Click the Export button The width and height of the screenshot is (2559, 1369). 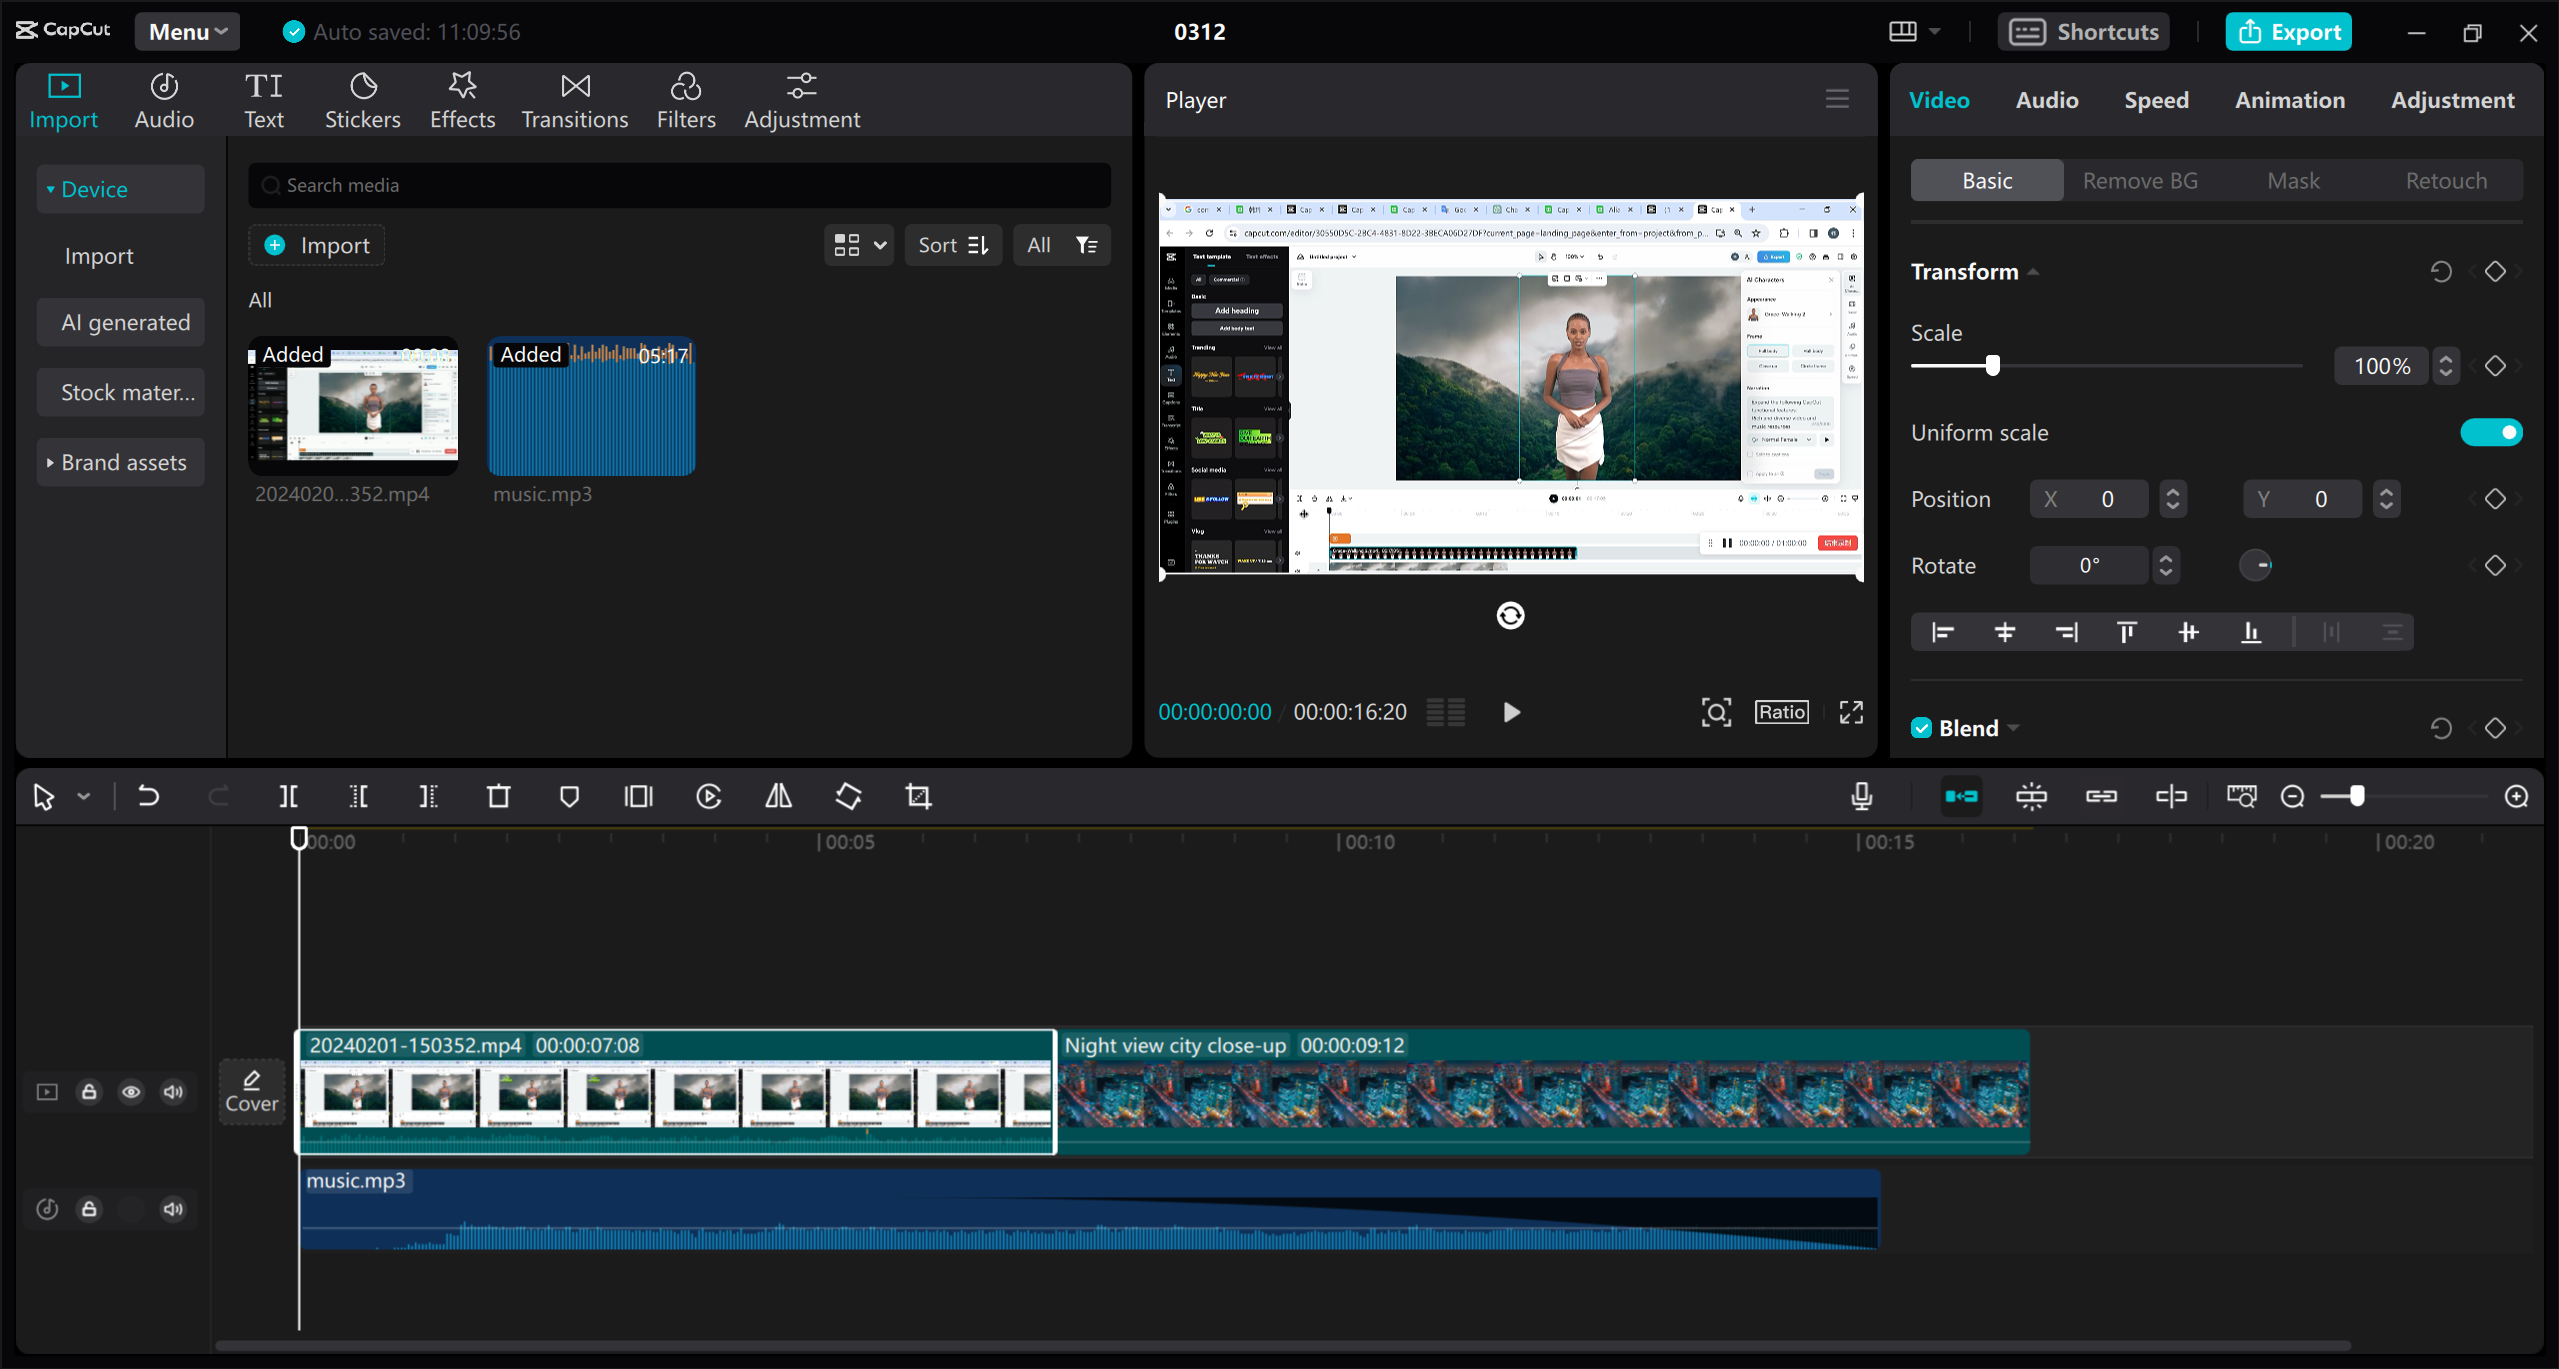tap(2288, 31)
